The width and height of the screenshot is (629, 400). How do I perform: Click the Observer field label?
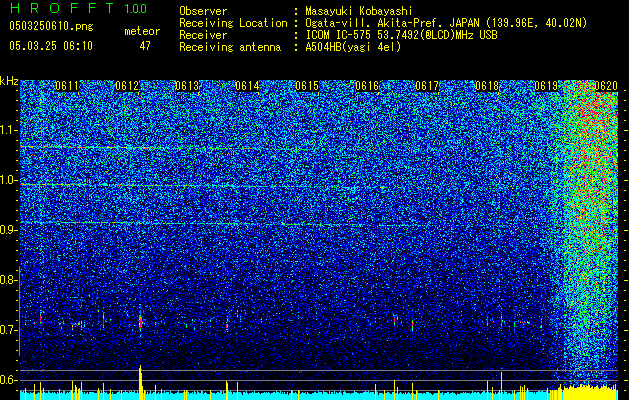coord(203,11)
